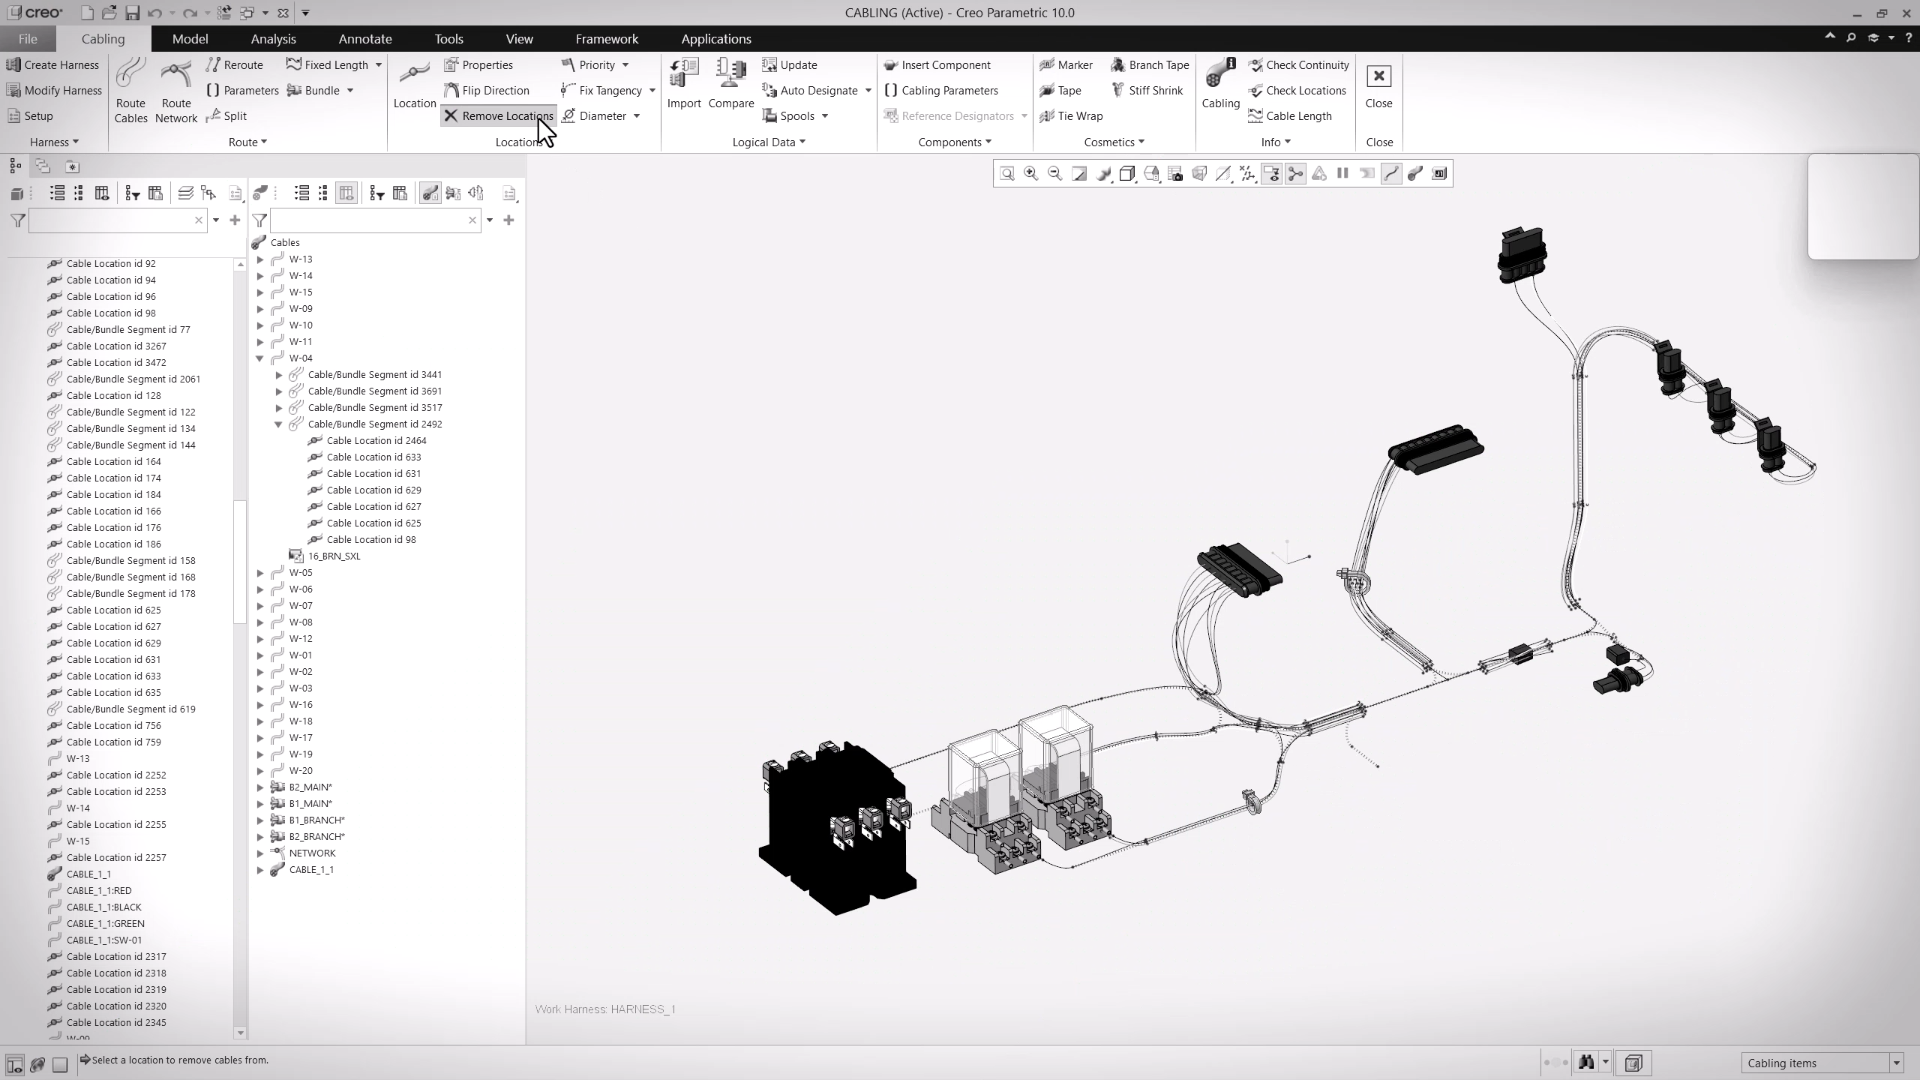Click the Auto Designate button
Viewport: 1920px width, 1080px height.
pos(810,90)
